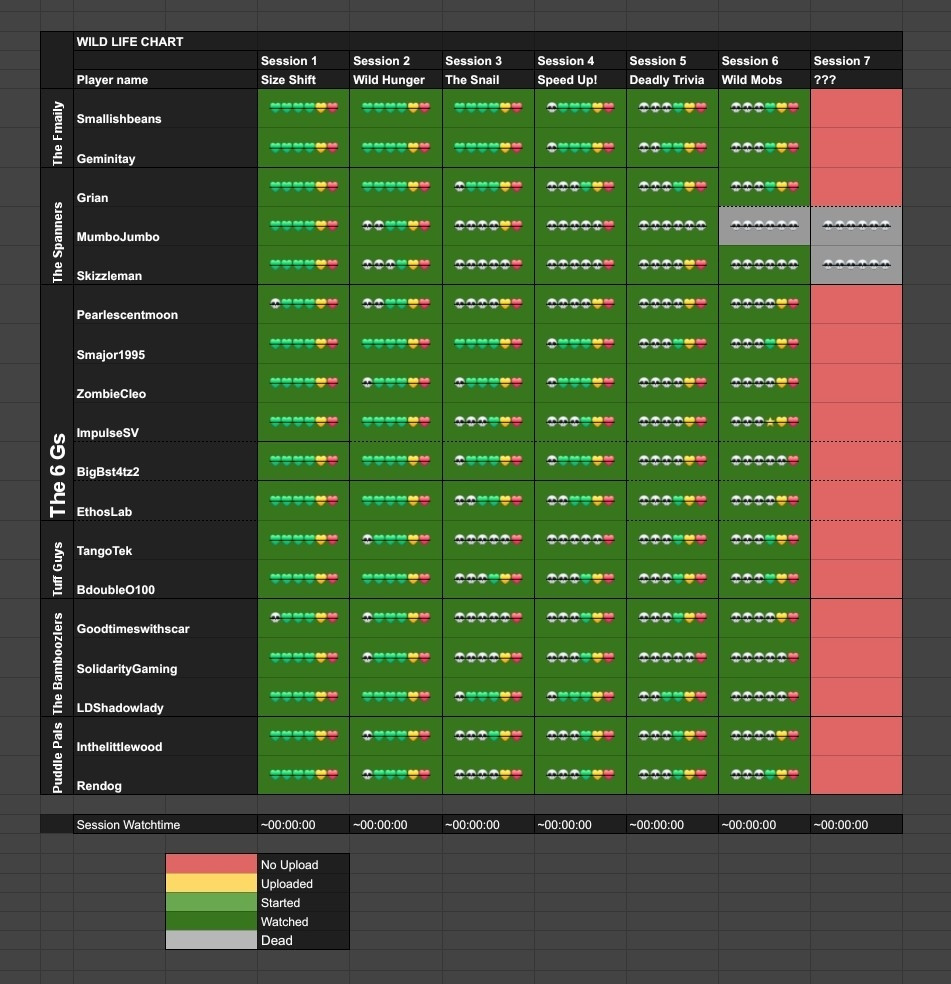Click the Speed Up! session title
Screen dimensions: 951x984
[x=580, y=80]
